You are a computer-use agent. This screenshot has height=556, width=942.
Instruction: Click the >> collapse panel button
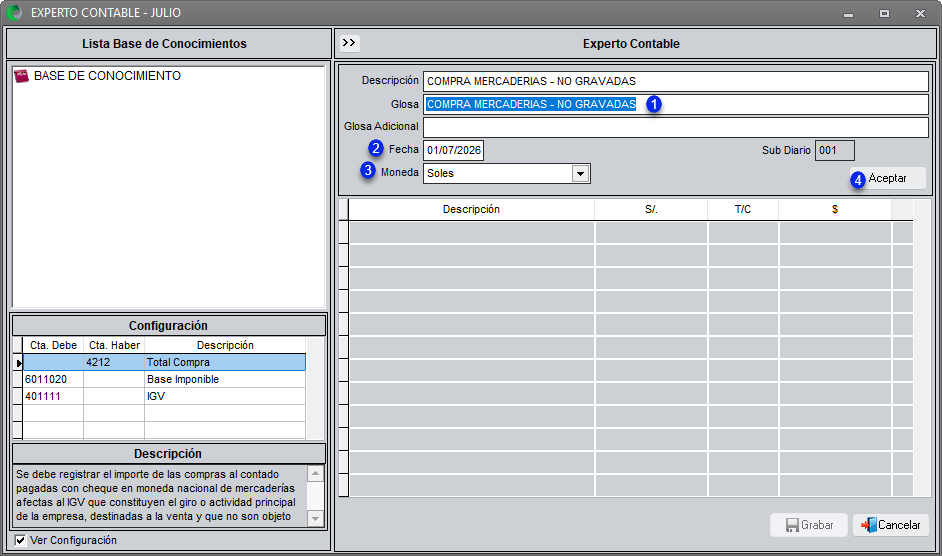[349, 43]
